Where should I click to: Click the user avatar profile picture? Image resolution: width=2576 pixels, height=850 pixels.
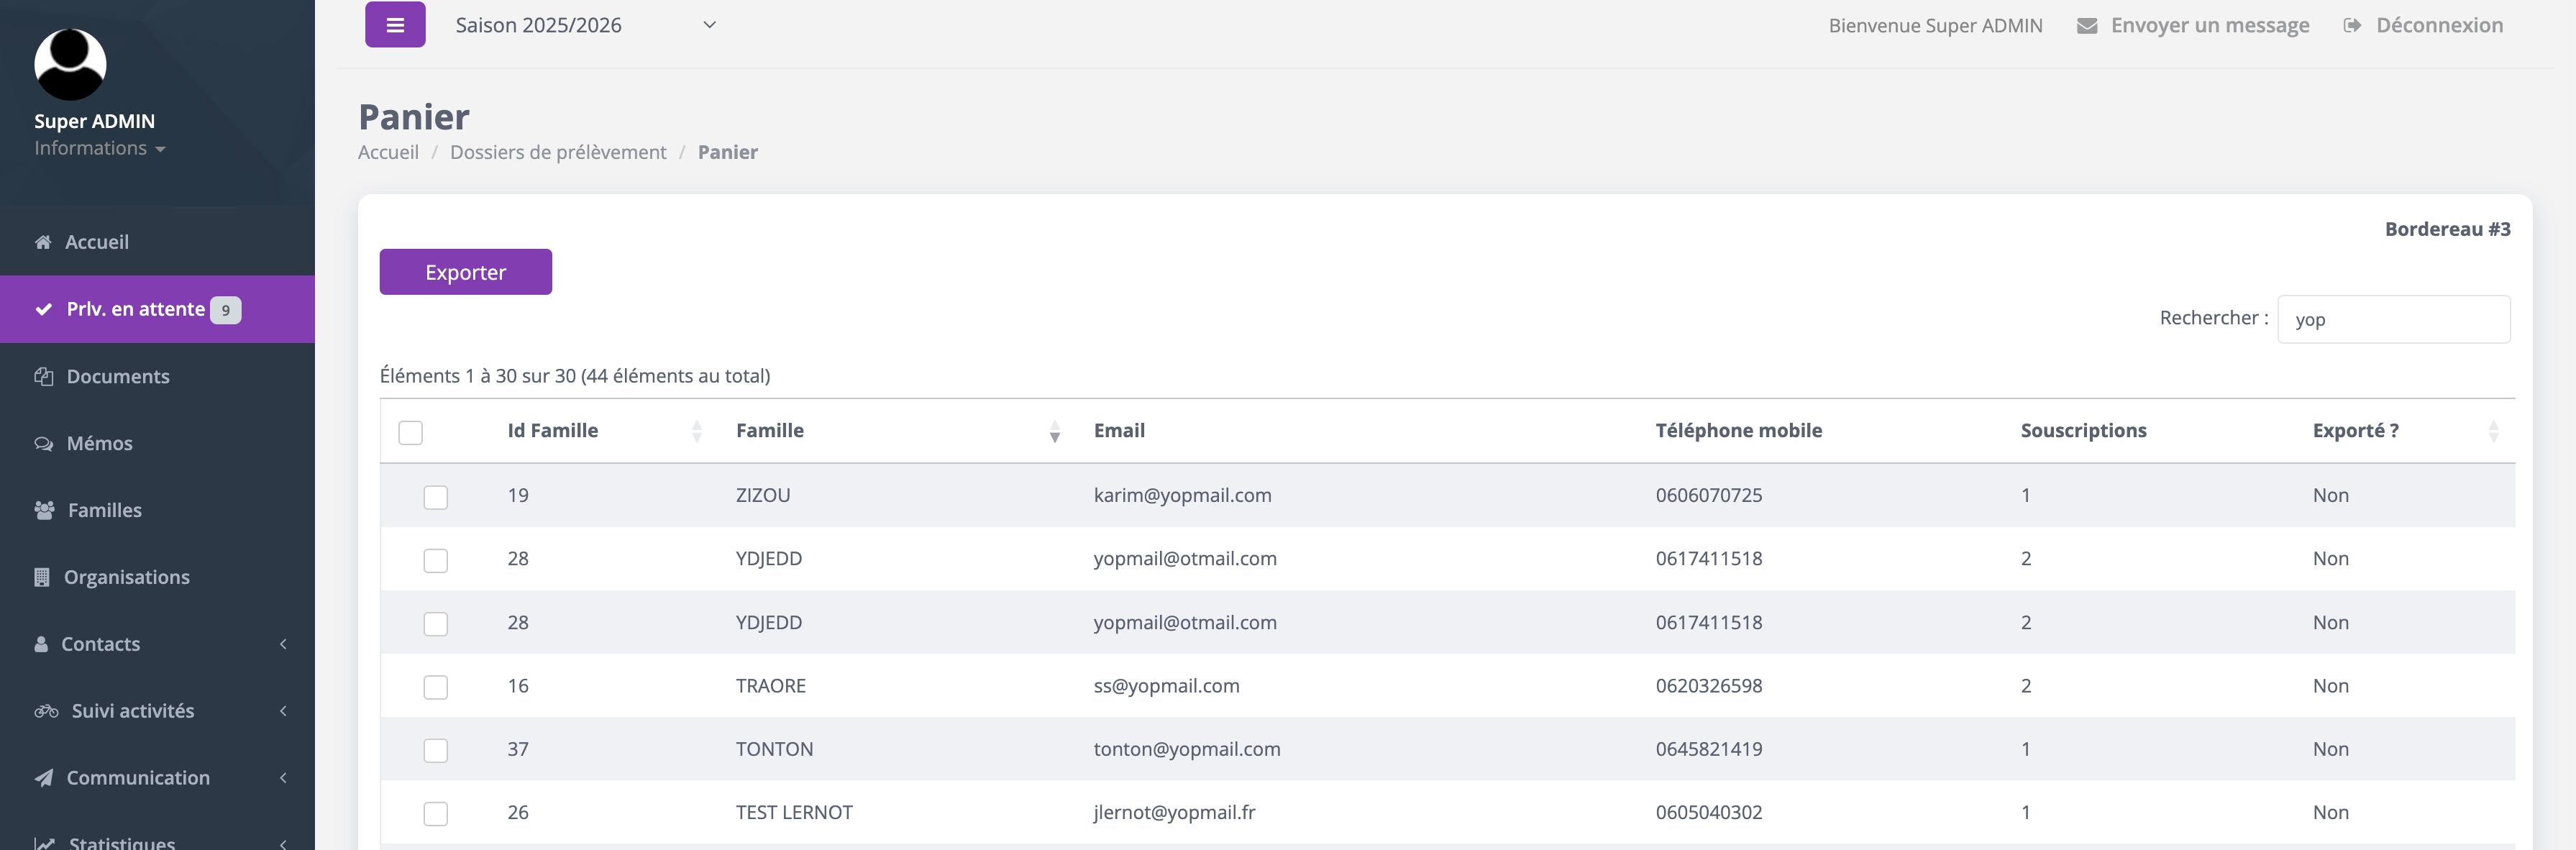70,64
